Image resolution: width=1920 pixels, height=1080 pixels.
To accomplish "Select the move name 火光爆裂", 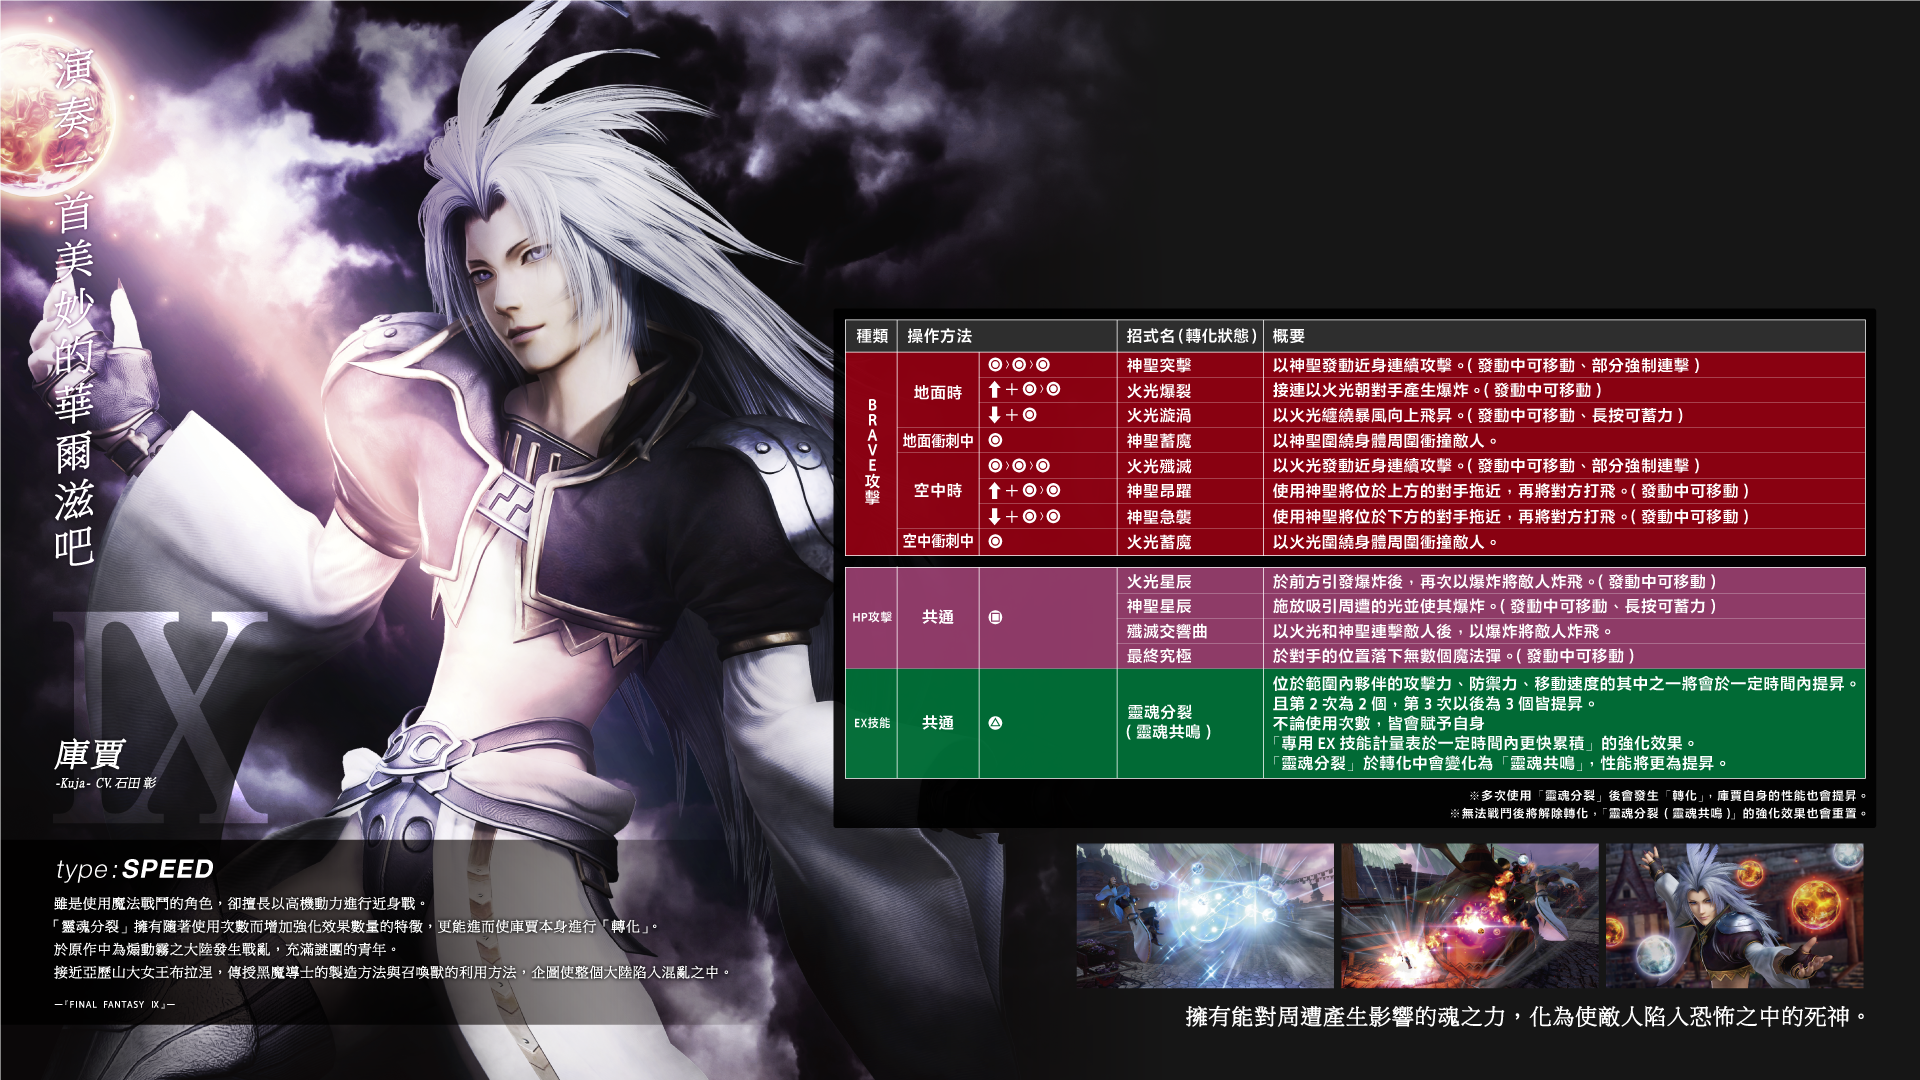I will 1159,390.
